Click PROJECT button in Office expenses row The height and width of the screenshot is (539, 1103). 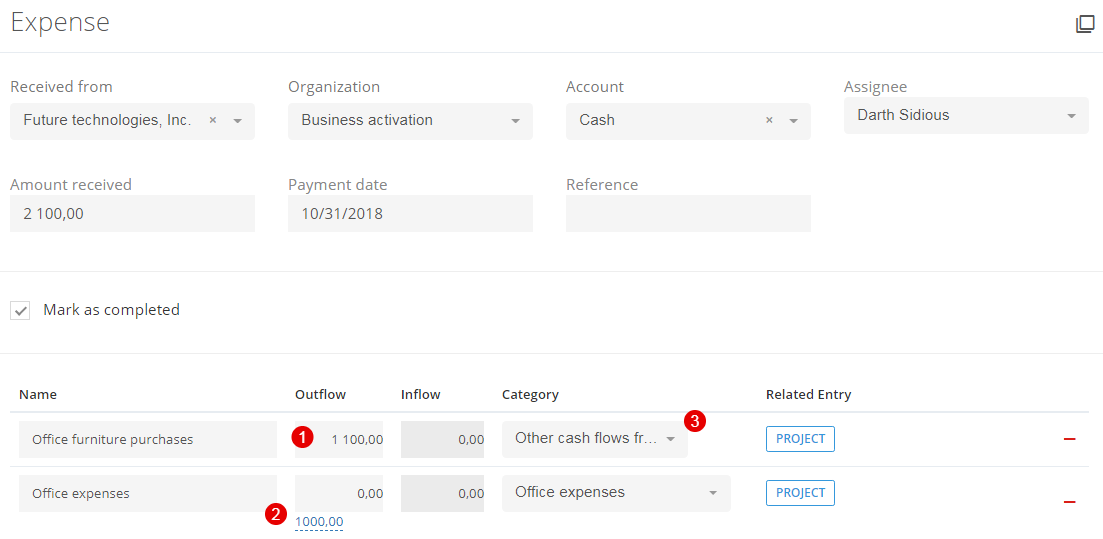pyautogui.click(x=800, y=493)
